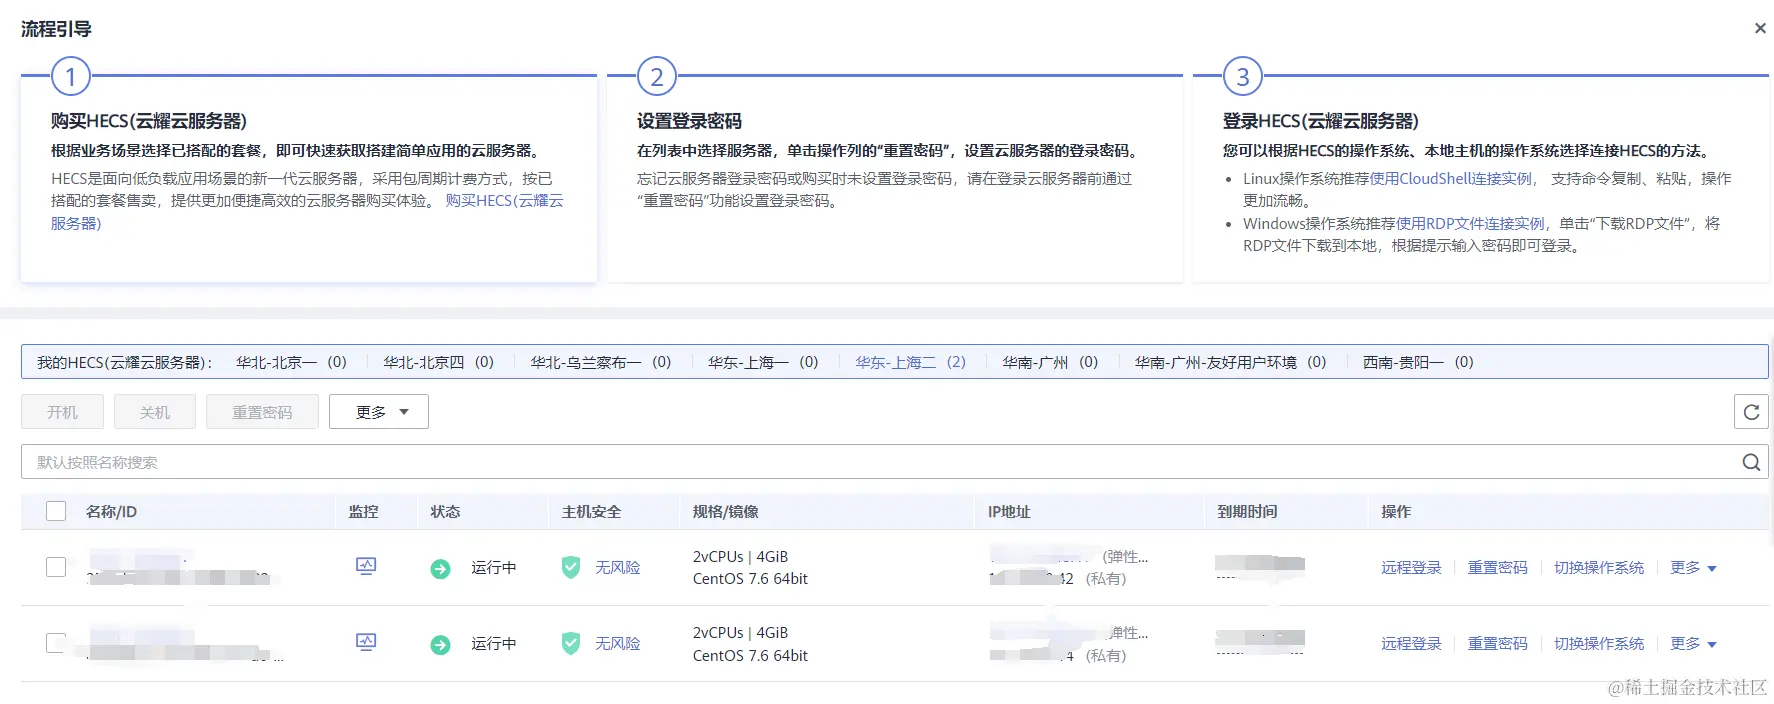Switch to 华北-北京四 region tab

point(438,362)
